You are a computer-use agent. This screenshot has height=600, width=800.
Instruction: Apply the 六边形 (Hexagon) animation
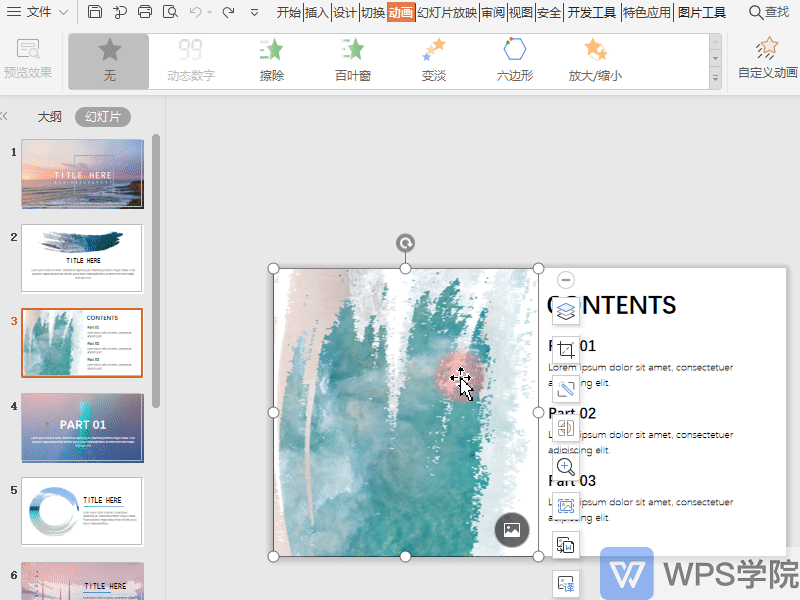[514, 60]
